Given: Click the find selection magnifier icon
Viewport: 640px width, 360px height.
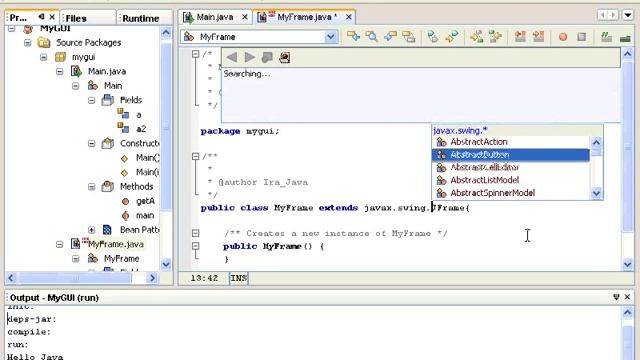Looking at the screenshot, I should click(371, 37).
